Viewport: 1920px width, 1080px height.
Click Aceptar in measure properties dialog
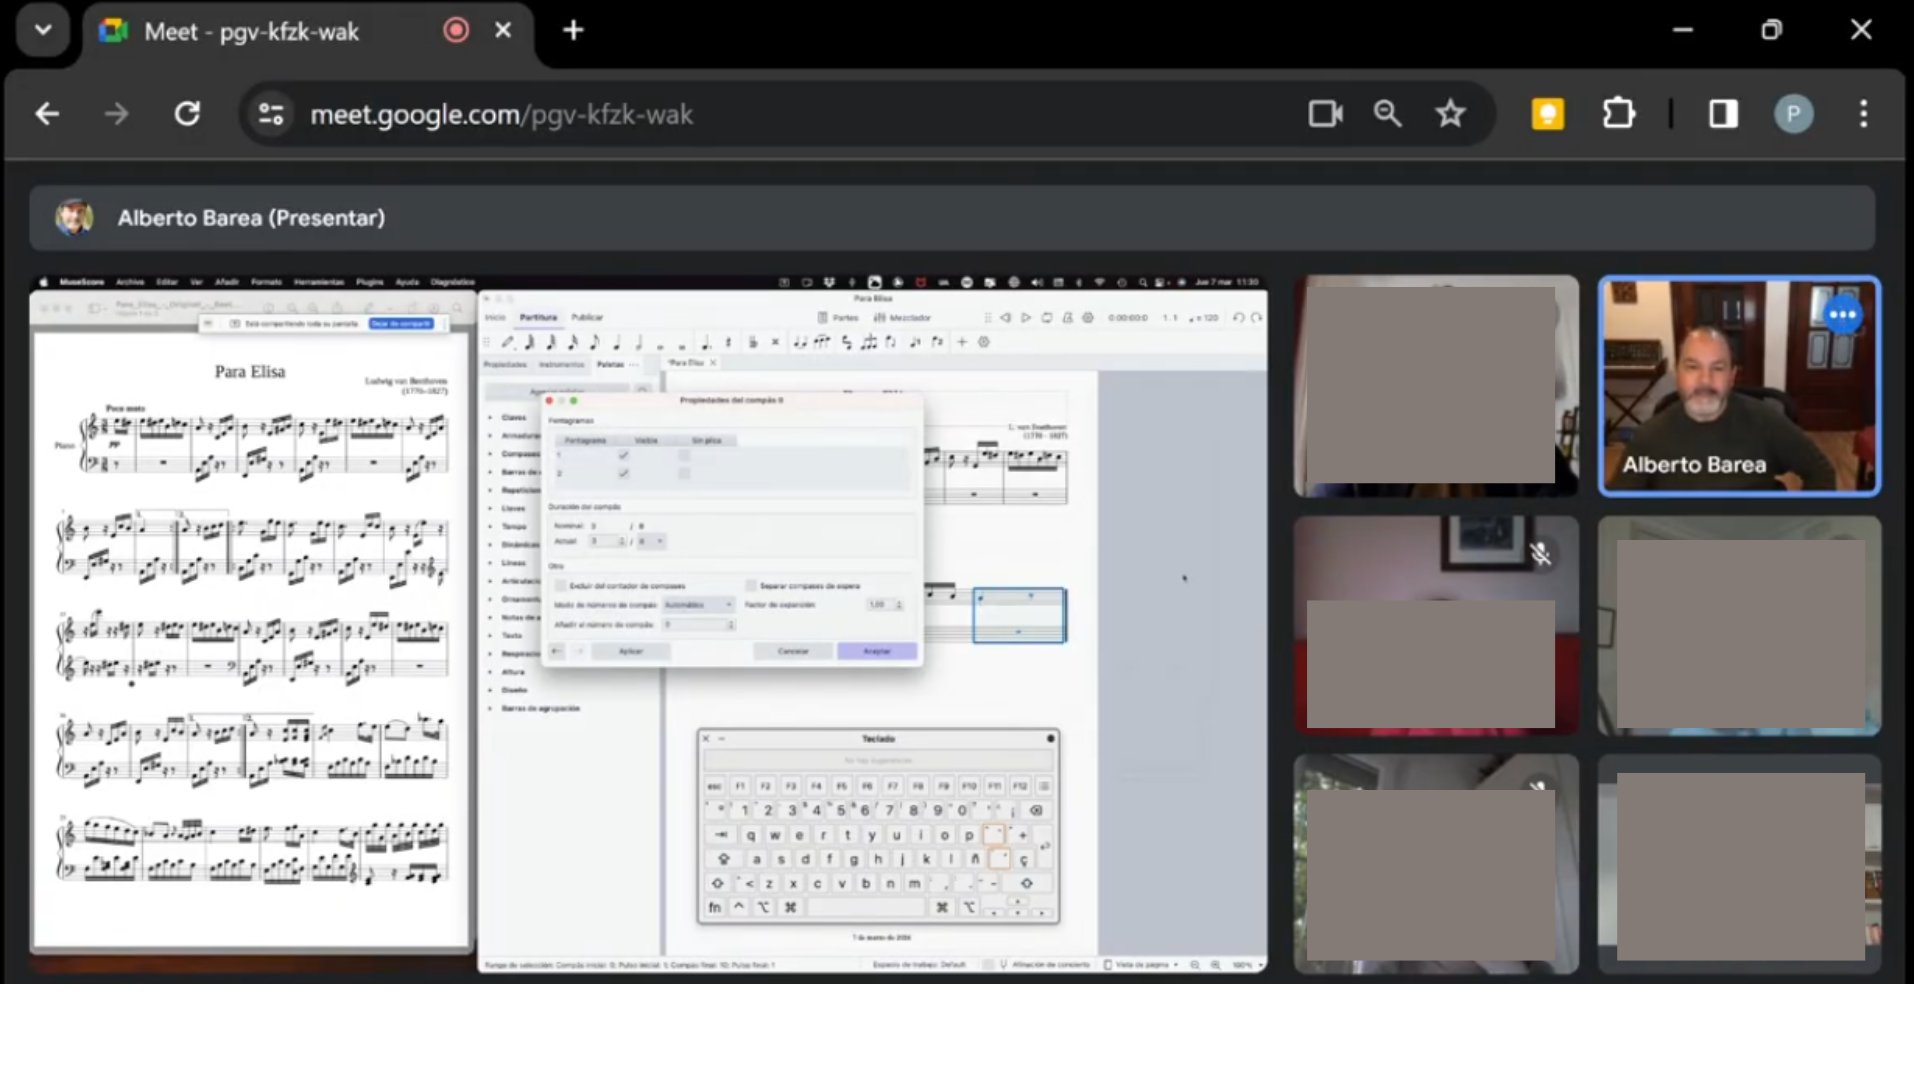pos(877,652)
